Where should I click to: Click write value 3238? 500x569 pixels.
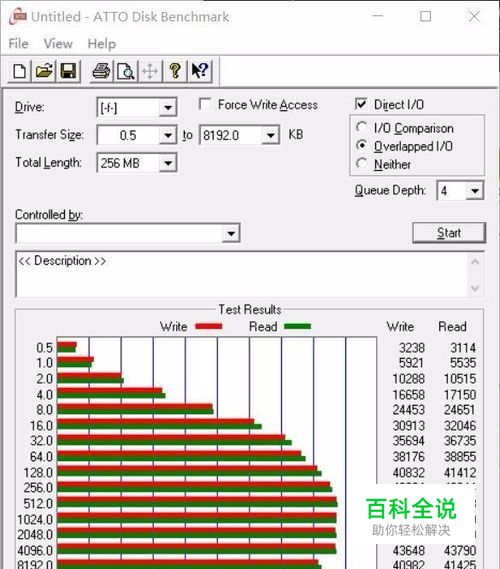pyautogui.click(x=412, y=348)
